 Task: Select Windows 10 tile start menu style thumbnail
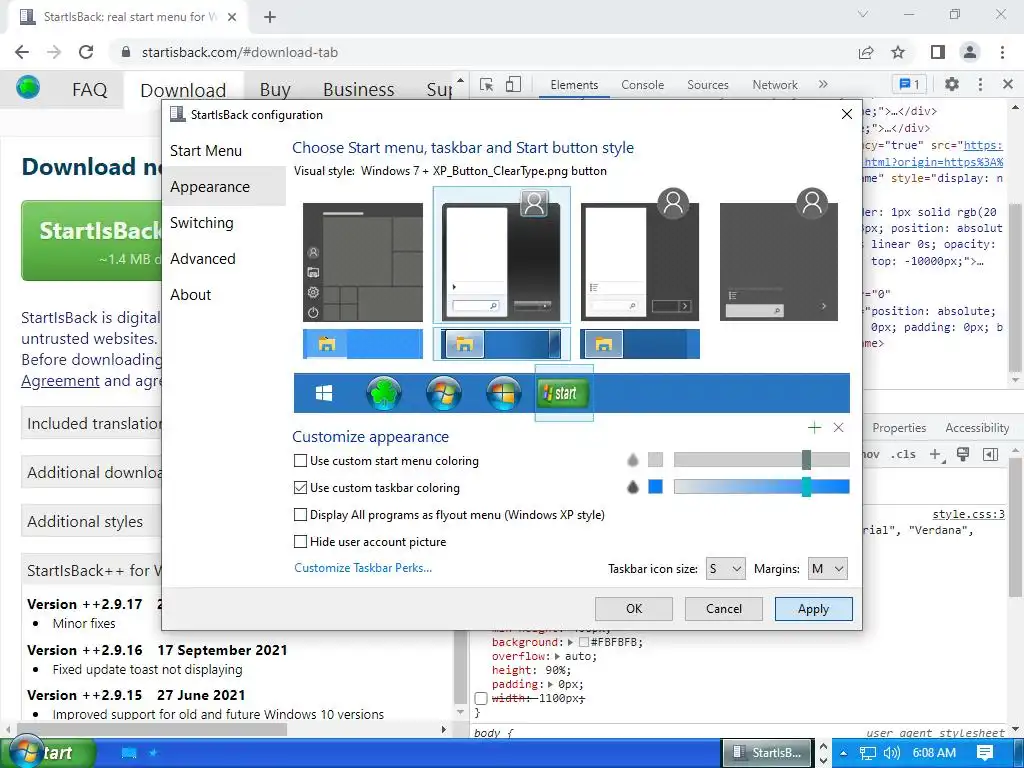(x=362, y=262)
